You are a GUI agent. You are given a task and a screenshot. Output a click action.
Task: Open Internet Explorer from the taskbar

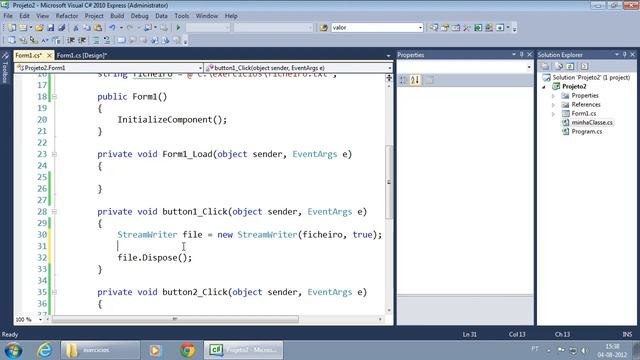(x=44, y=350)
